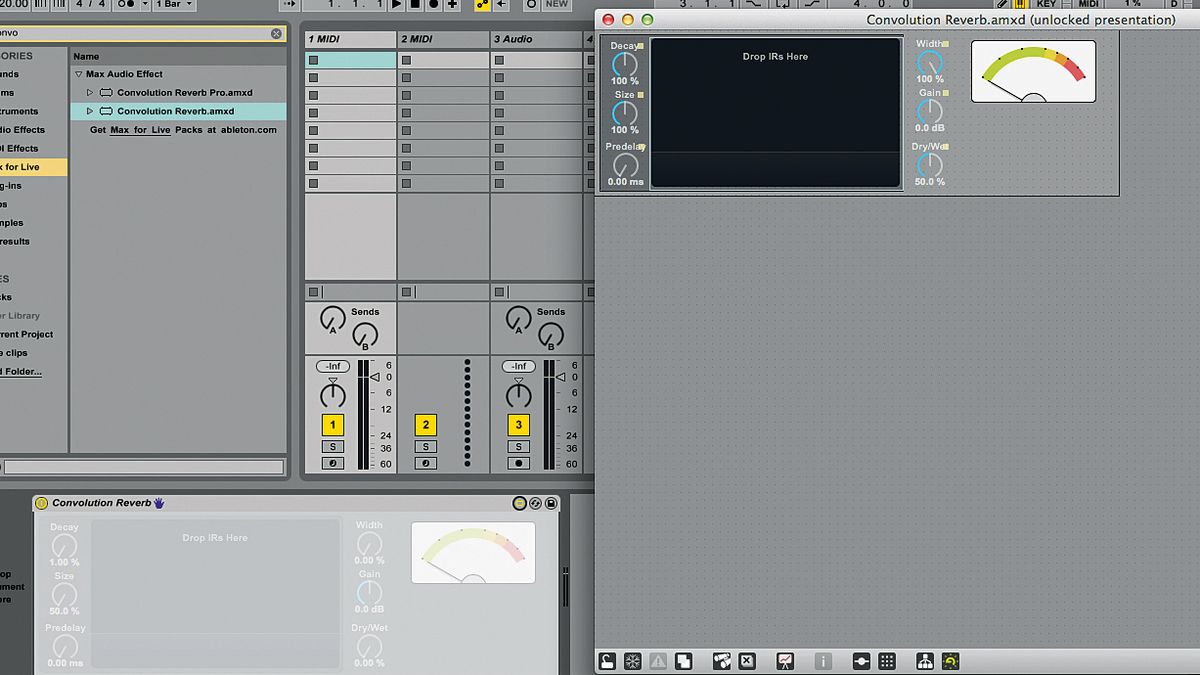
Task: Open the Max inspector with the 'i' icon
Action: [823, 661]
